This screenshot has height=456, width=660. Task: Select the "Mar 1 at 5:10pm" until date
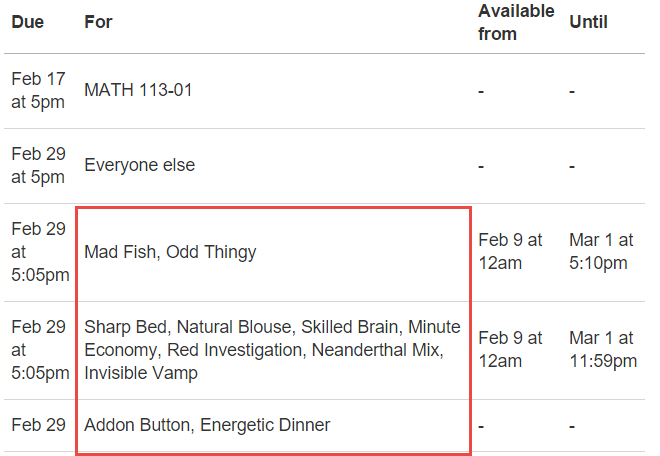pos(601,251)
